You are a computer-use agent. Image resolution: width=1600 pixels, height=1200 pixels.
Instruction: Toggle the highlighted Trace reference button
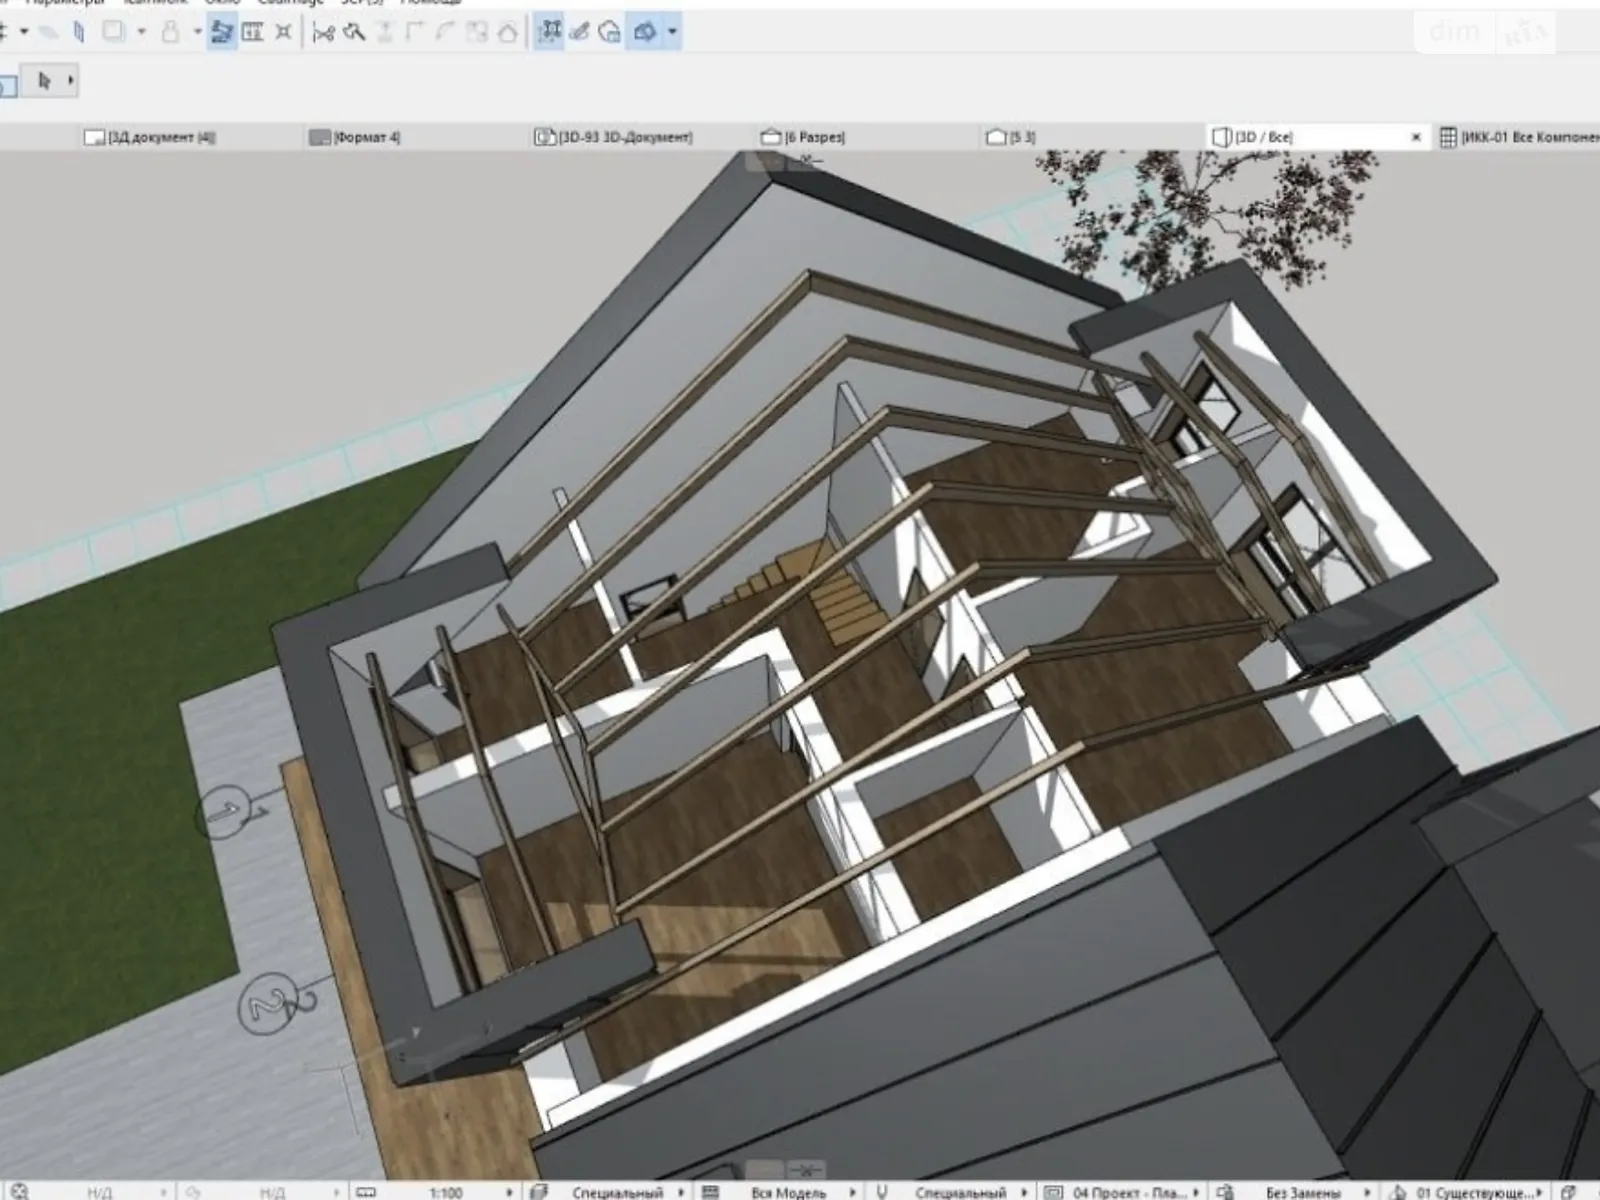[x=222, y=33]
